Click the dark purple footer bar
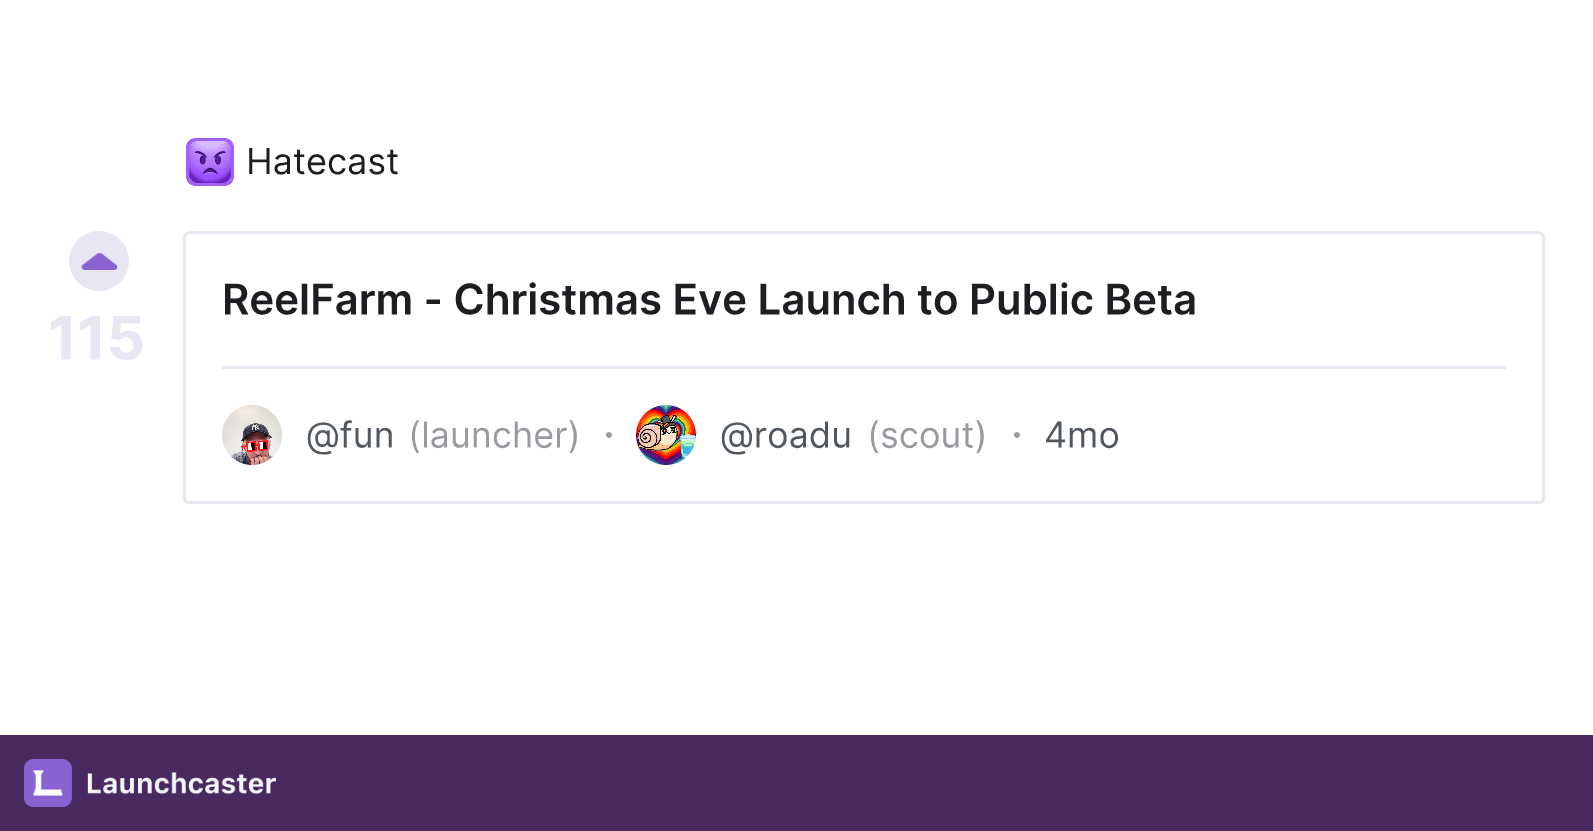The image size is (1593, 831). pyautogui.click(x=796, y=783)
